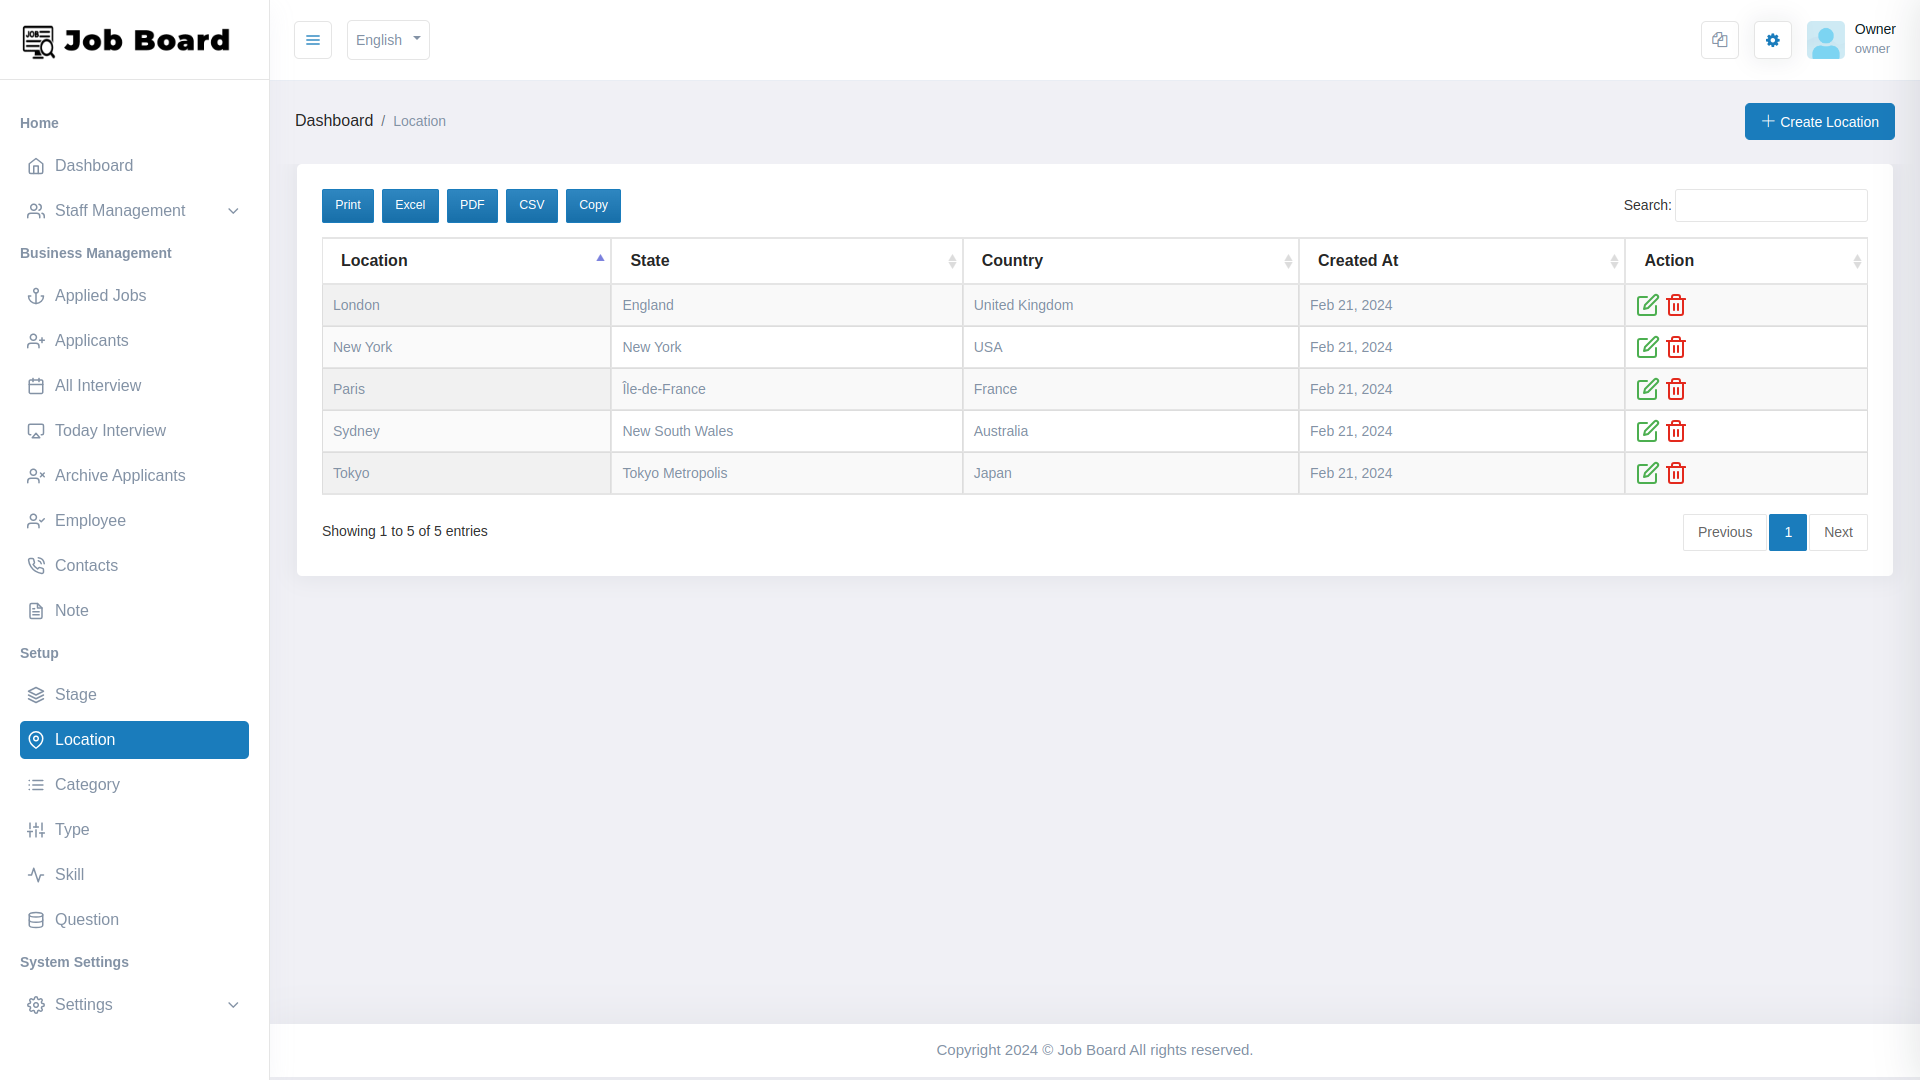Toggle the sidebar with the hamburger button
Image resolution: width=1920 pixels, height=1080 pixels.
[x=313, y=40]
